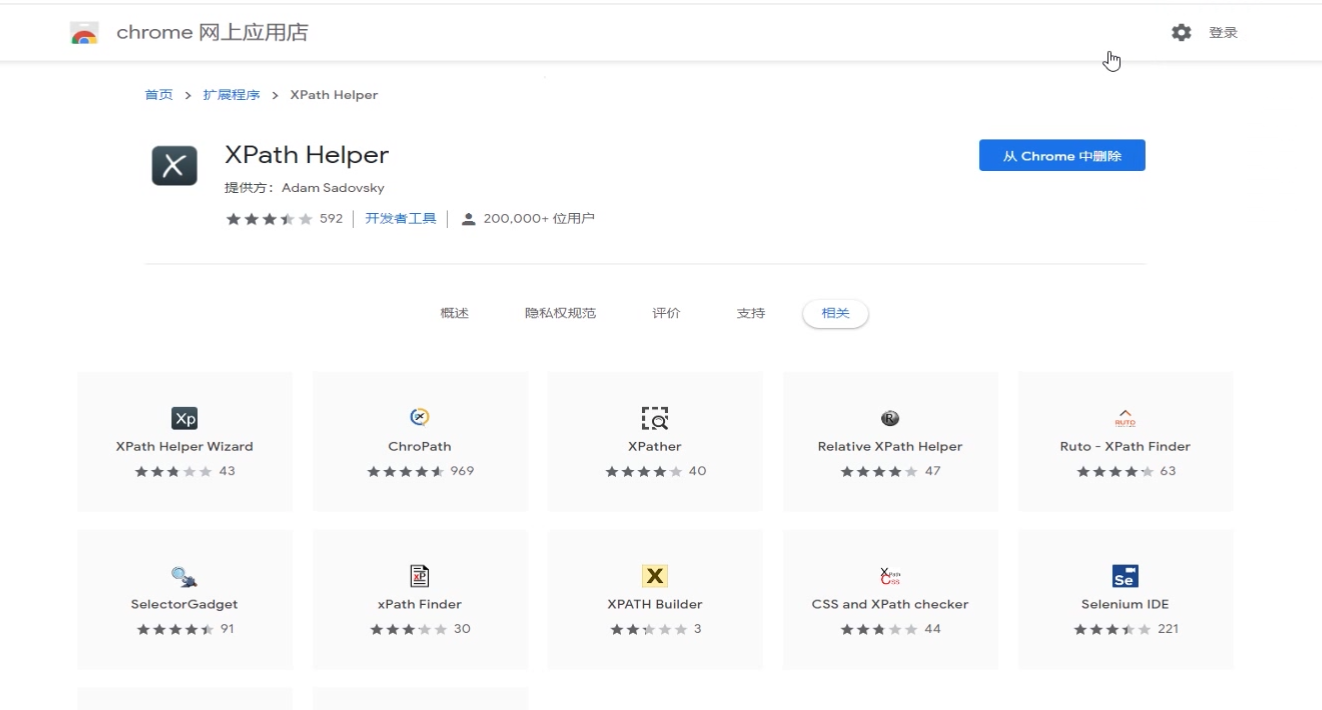The image size is (1322, 710).
Task: Open the xPath Finder document icon
Action: click(419, 576)
